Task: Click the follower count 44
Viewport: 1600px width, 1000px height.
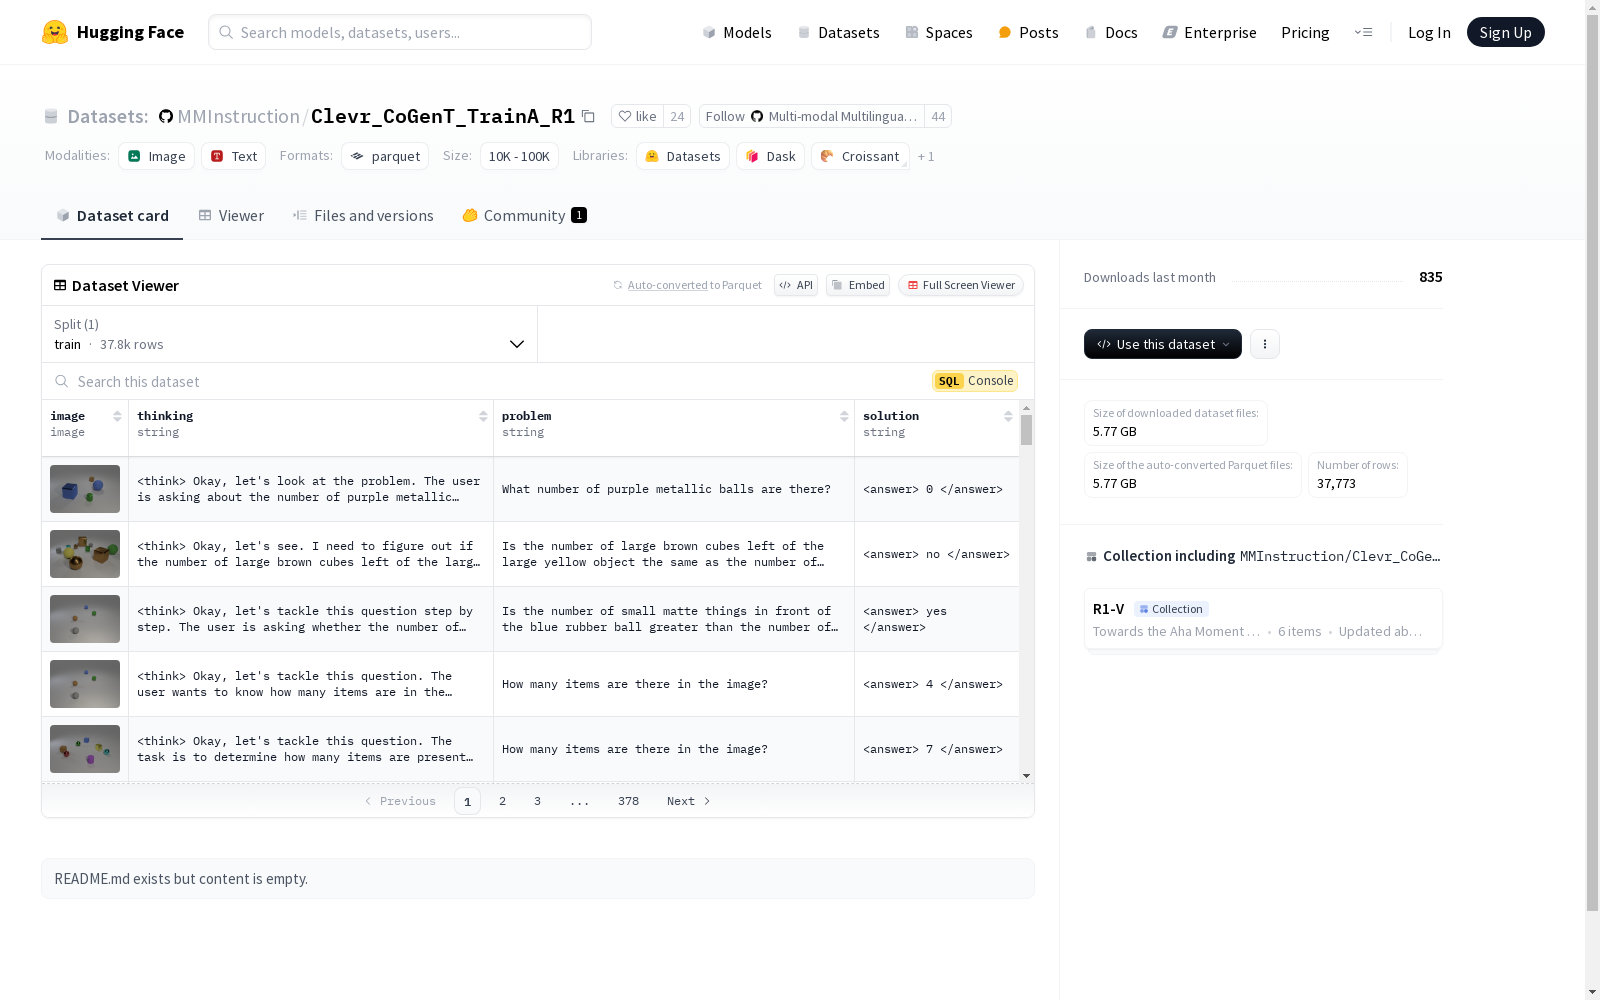Action: pyautogui.click(x=938, y=116)
